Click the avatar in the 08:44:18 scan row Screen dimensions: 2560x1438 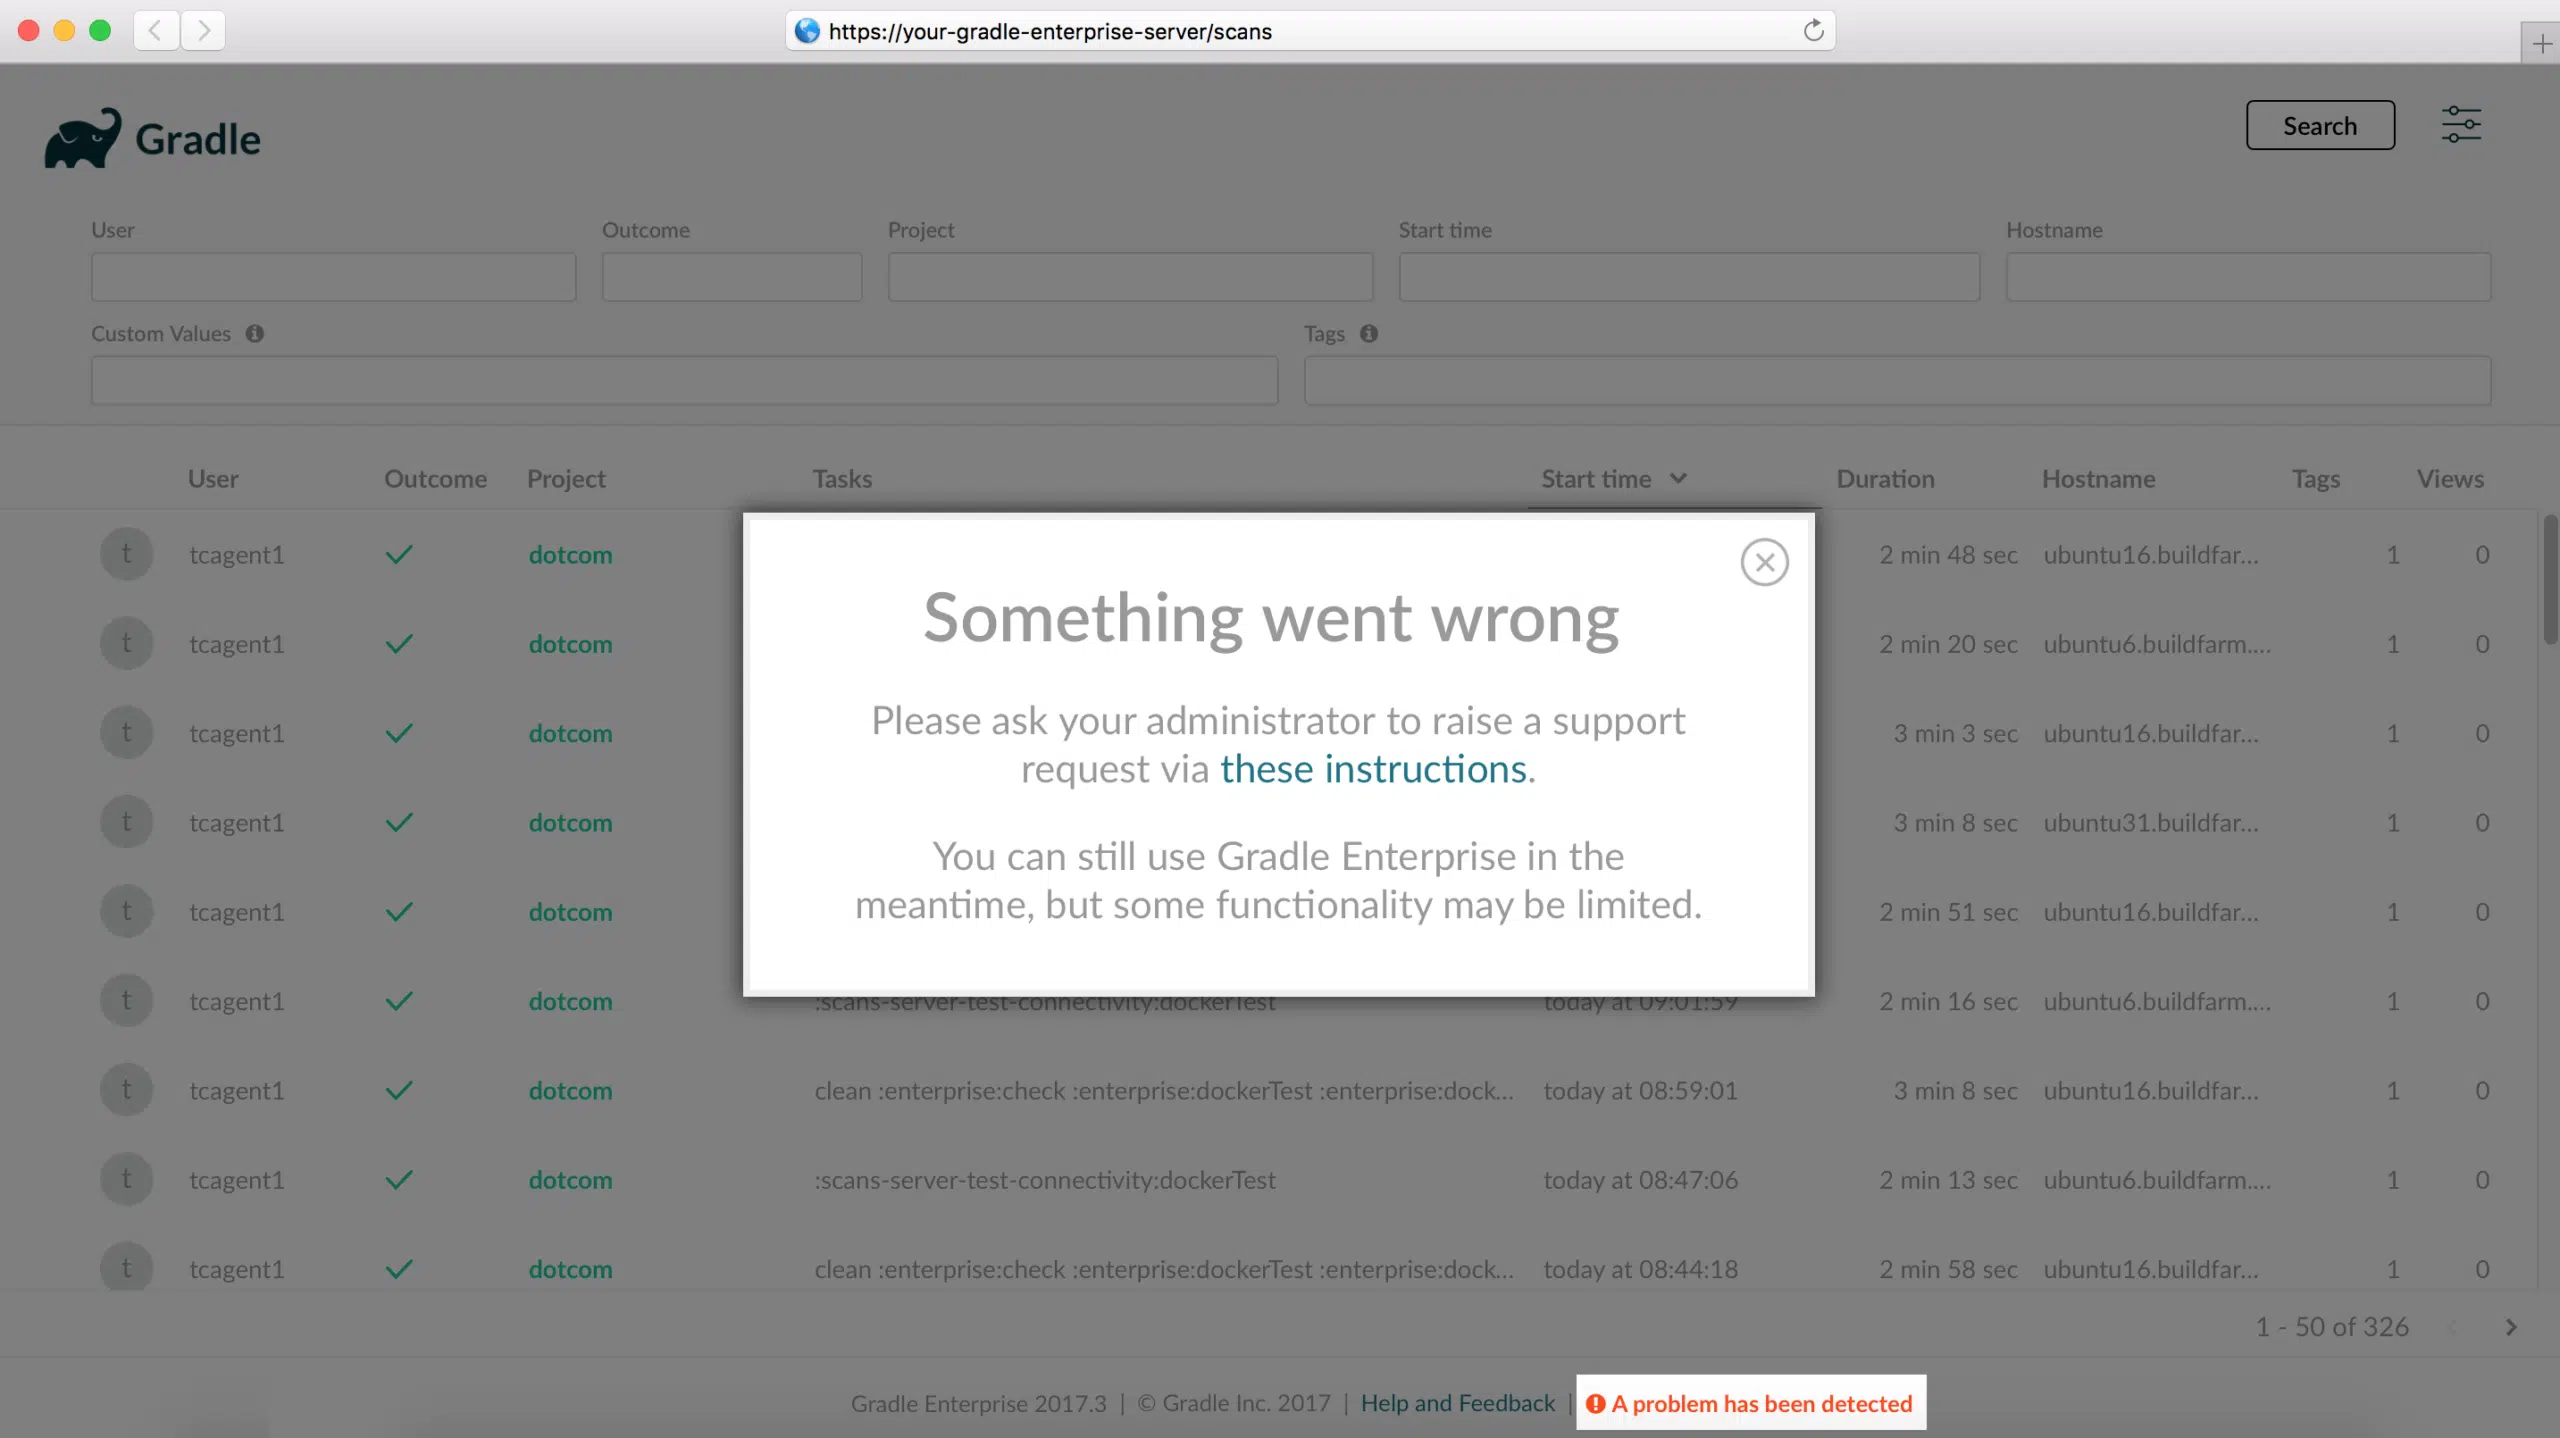click(126, 1268)
